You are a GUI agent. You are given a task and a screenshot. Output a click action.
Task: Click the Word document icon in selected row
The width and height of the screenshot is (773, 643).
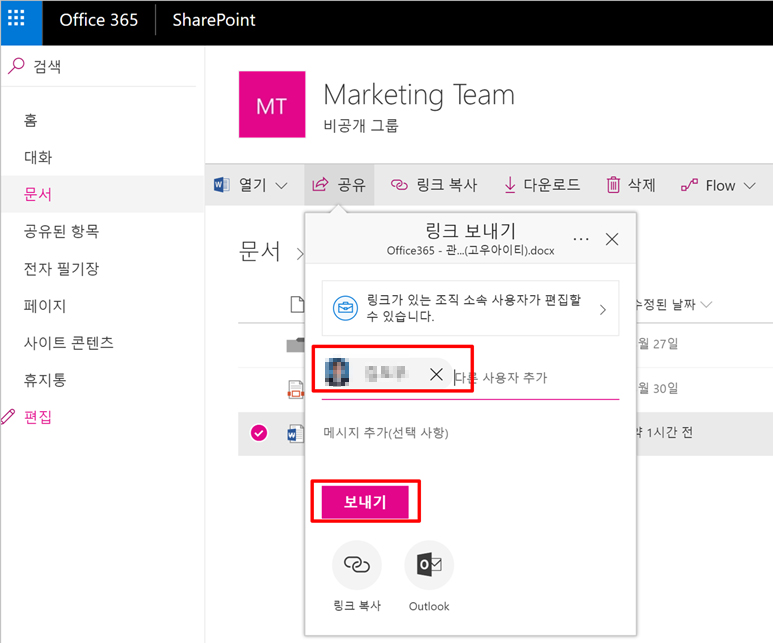click(x=295, y=433)
